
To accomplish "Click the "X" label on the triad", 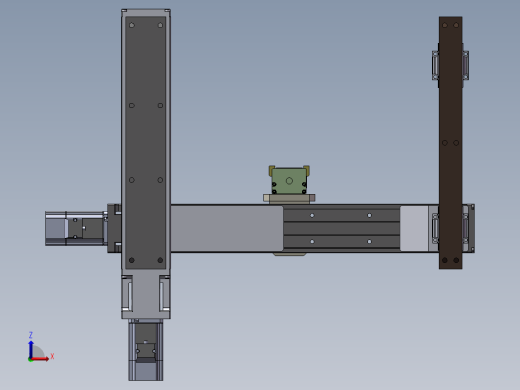I will 52,356.
